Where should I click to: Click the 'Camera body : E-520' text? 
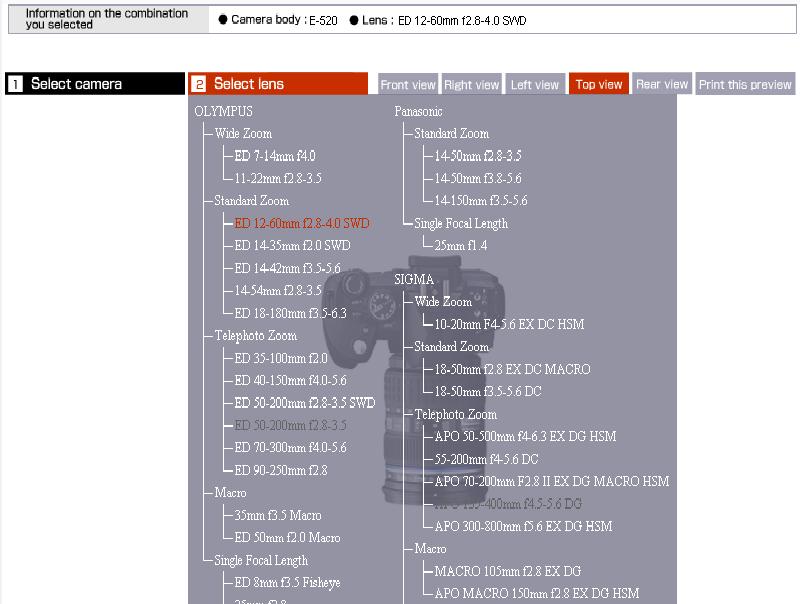pyautogui.click(x=278, y=20)
